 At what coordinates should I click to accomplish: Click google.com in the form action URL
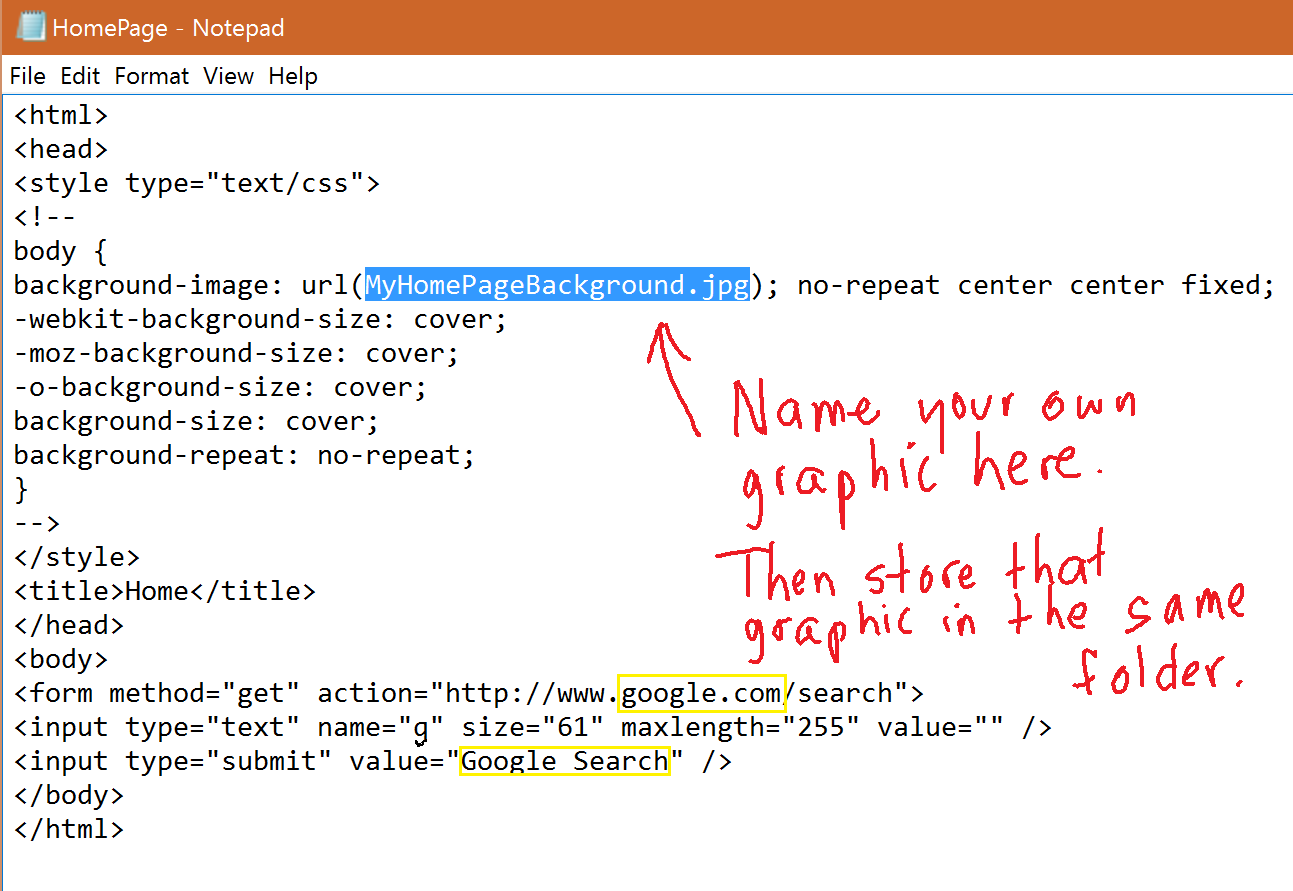702,694
